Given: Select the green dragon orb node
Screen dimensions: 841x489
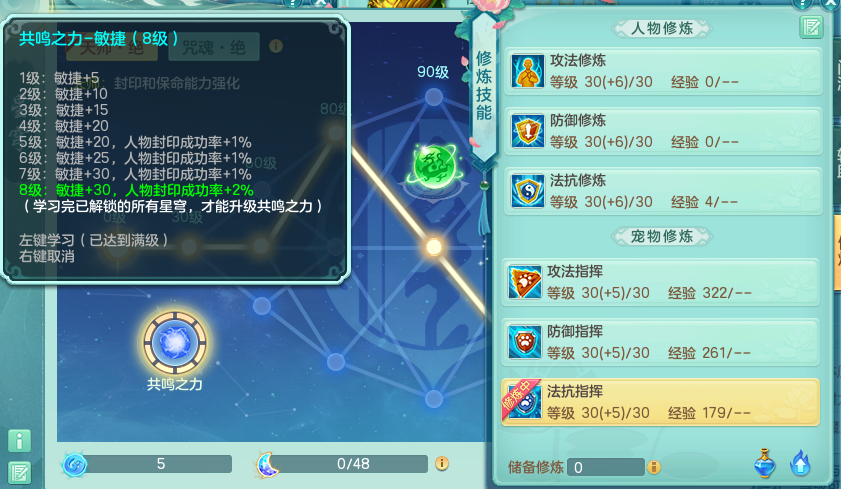Looking at the screenshot, I should click(435, 167).
